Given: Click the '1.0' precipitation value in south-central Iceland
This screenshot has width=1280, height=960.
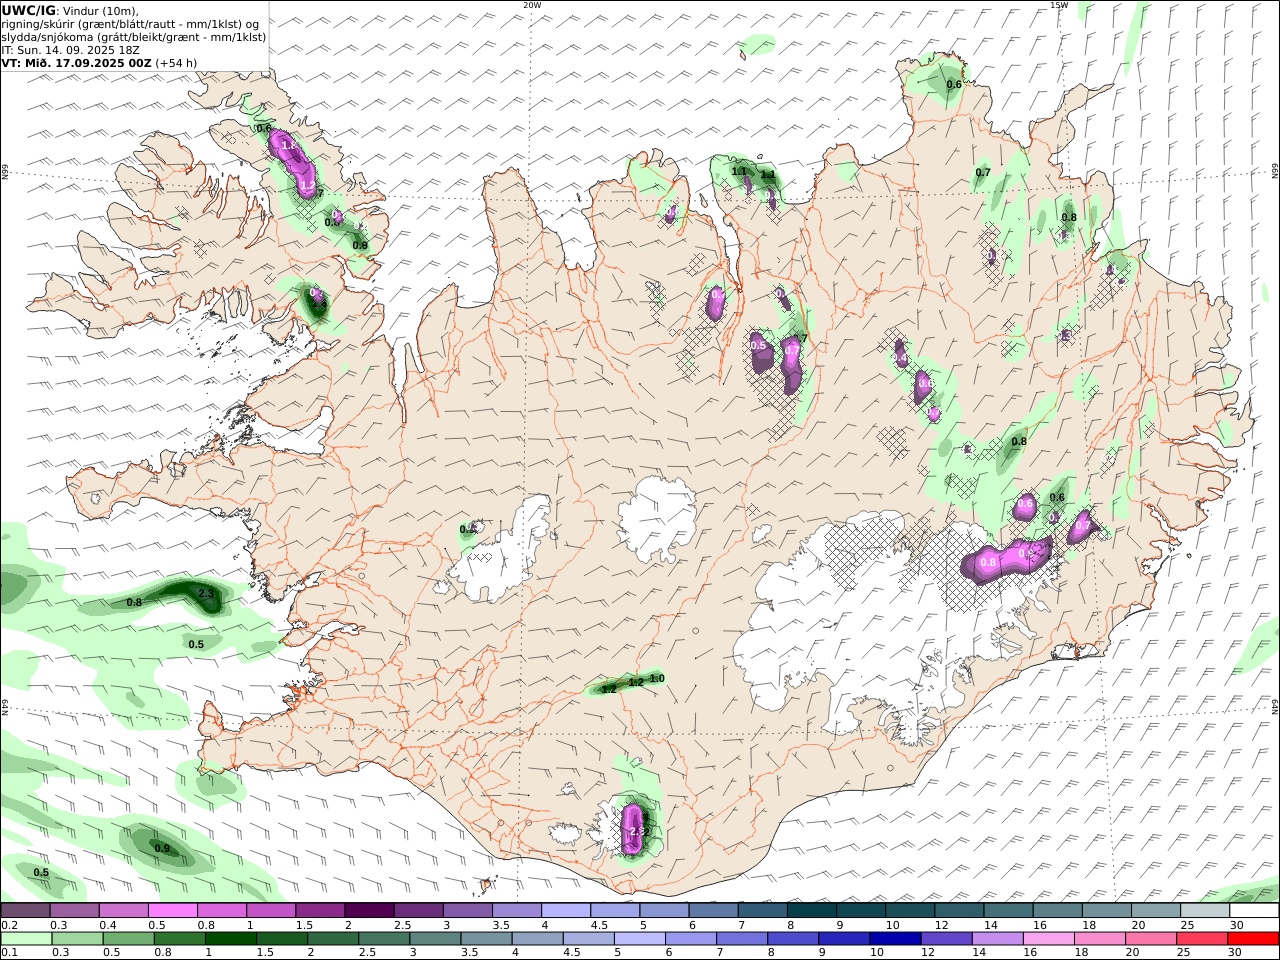Looking at the screenshot, I should [657, 679].
